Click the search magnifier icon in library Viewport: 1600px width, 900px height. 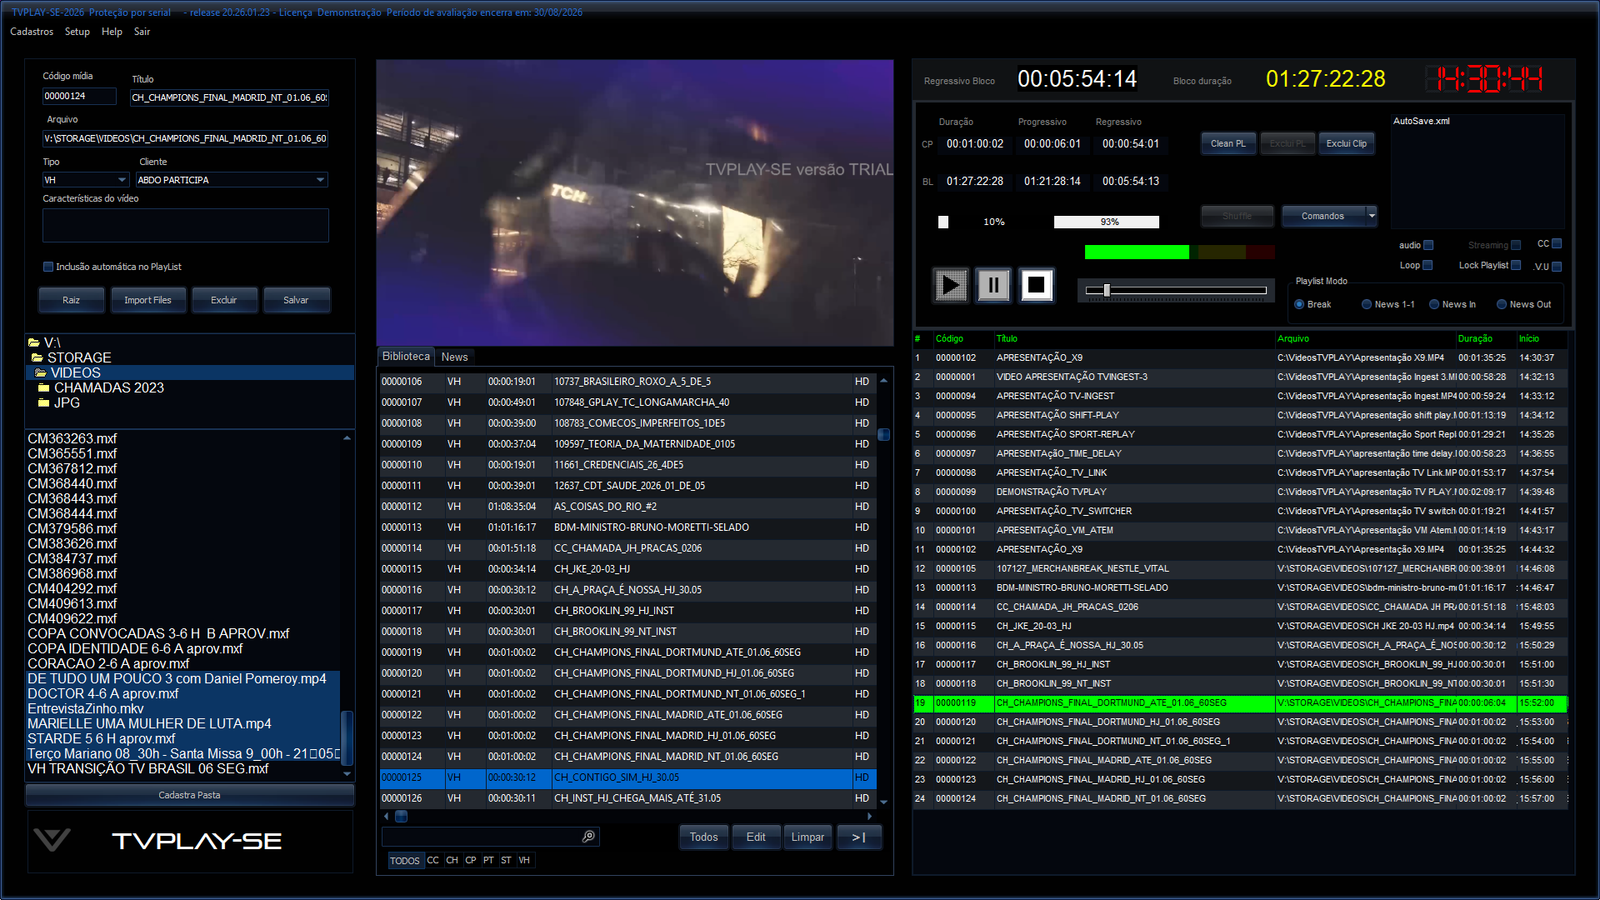[x=588, y=837]
